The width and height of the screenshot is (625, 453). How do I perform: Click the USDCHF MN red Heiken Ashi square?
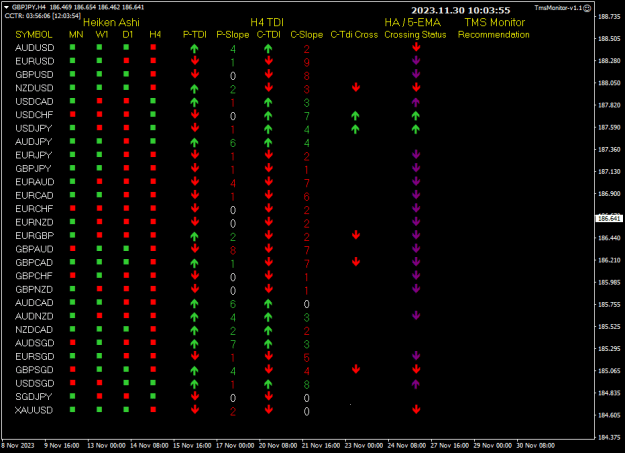coord(73,114)
